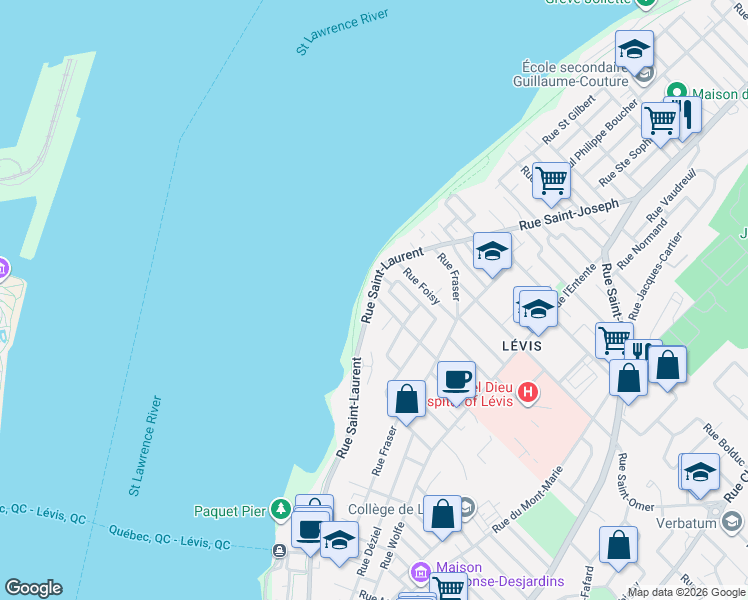Click the Paquet Pier place label

point(230,511)
